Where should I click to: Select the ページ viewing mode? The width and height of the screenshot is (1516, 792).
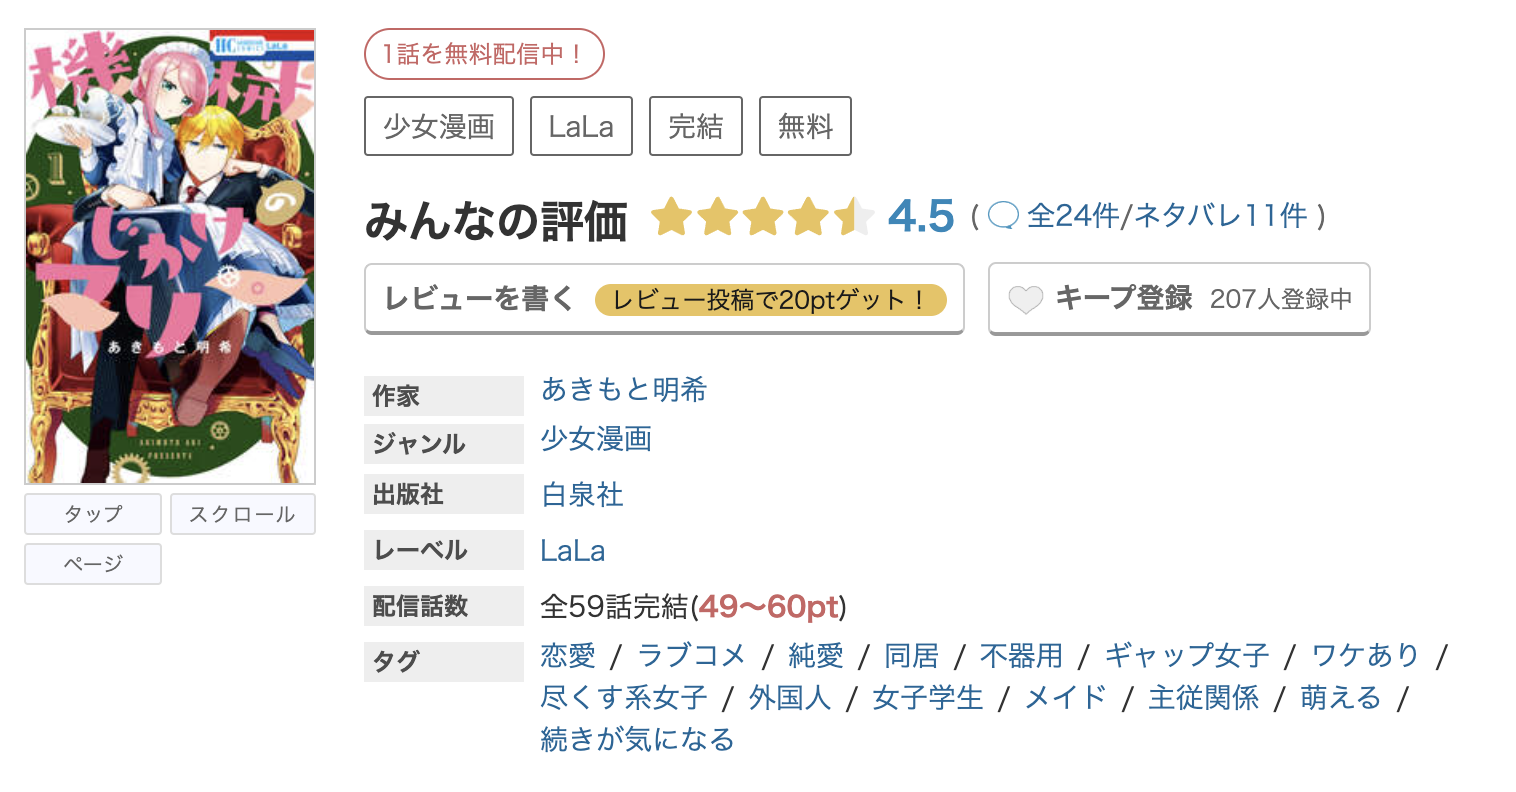click(92, 563)
